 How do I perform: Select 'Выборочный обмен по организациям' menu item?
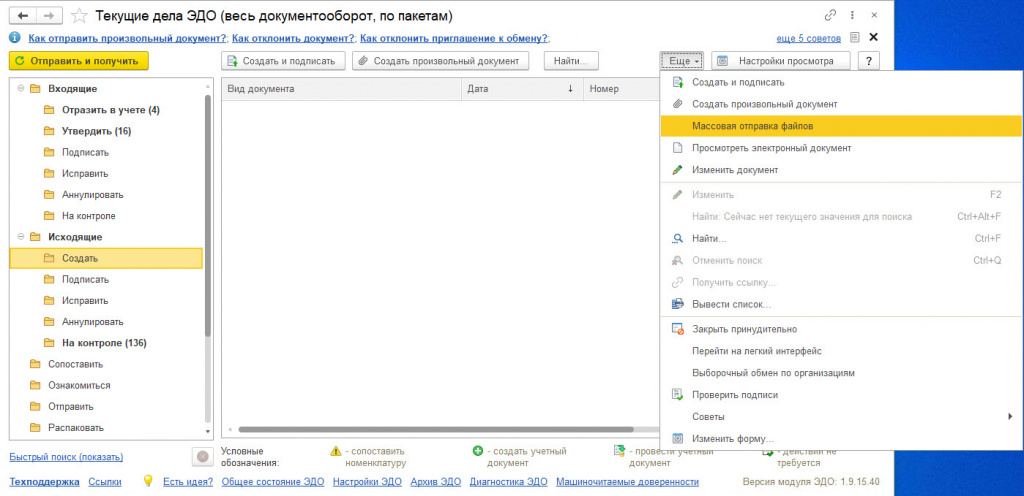(841, 373)
